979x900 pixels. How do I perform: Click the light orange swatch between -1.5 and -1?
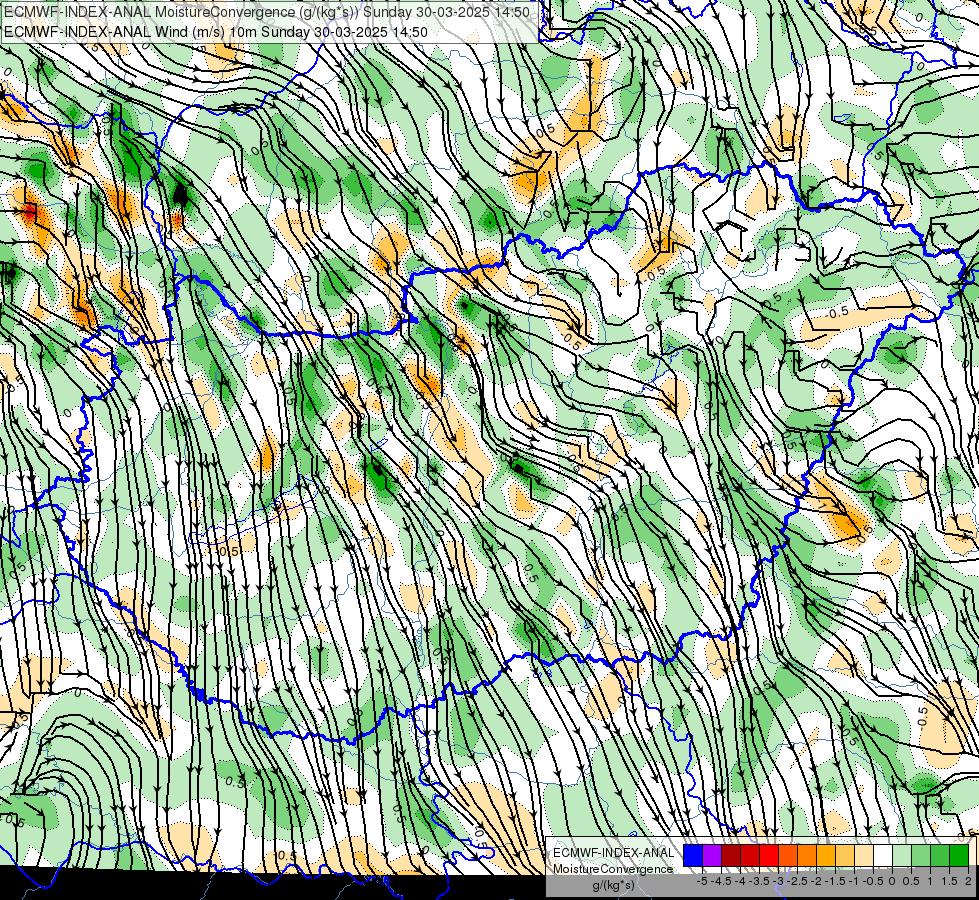click(x=845, y=856)
